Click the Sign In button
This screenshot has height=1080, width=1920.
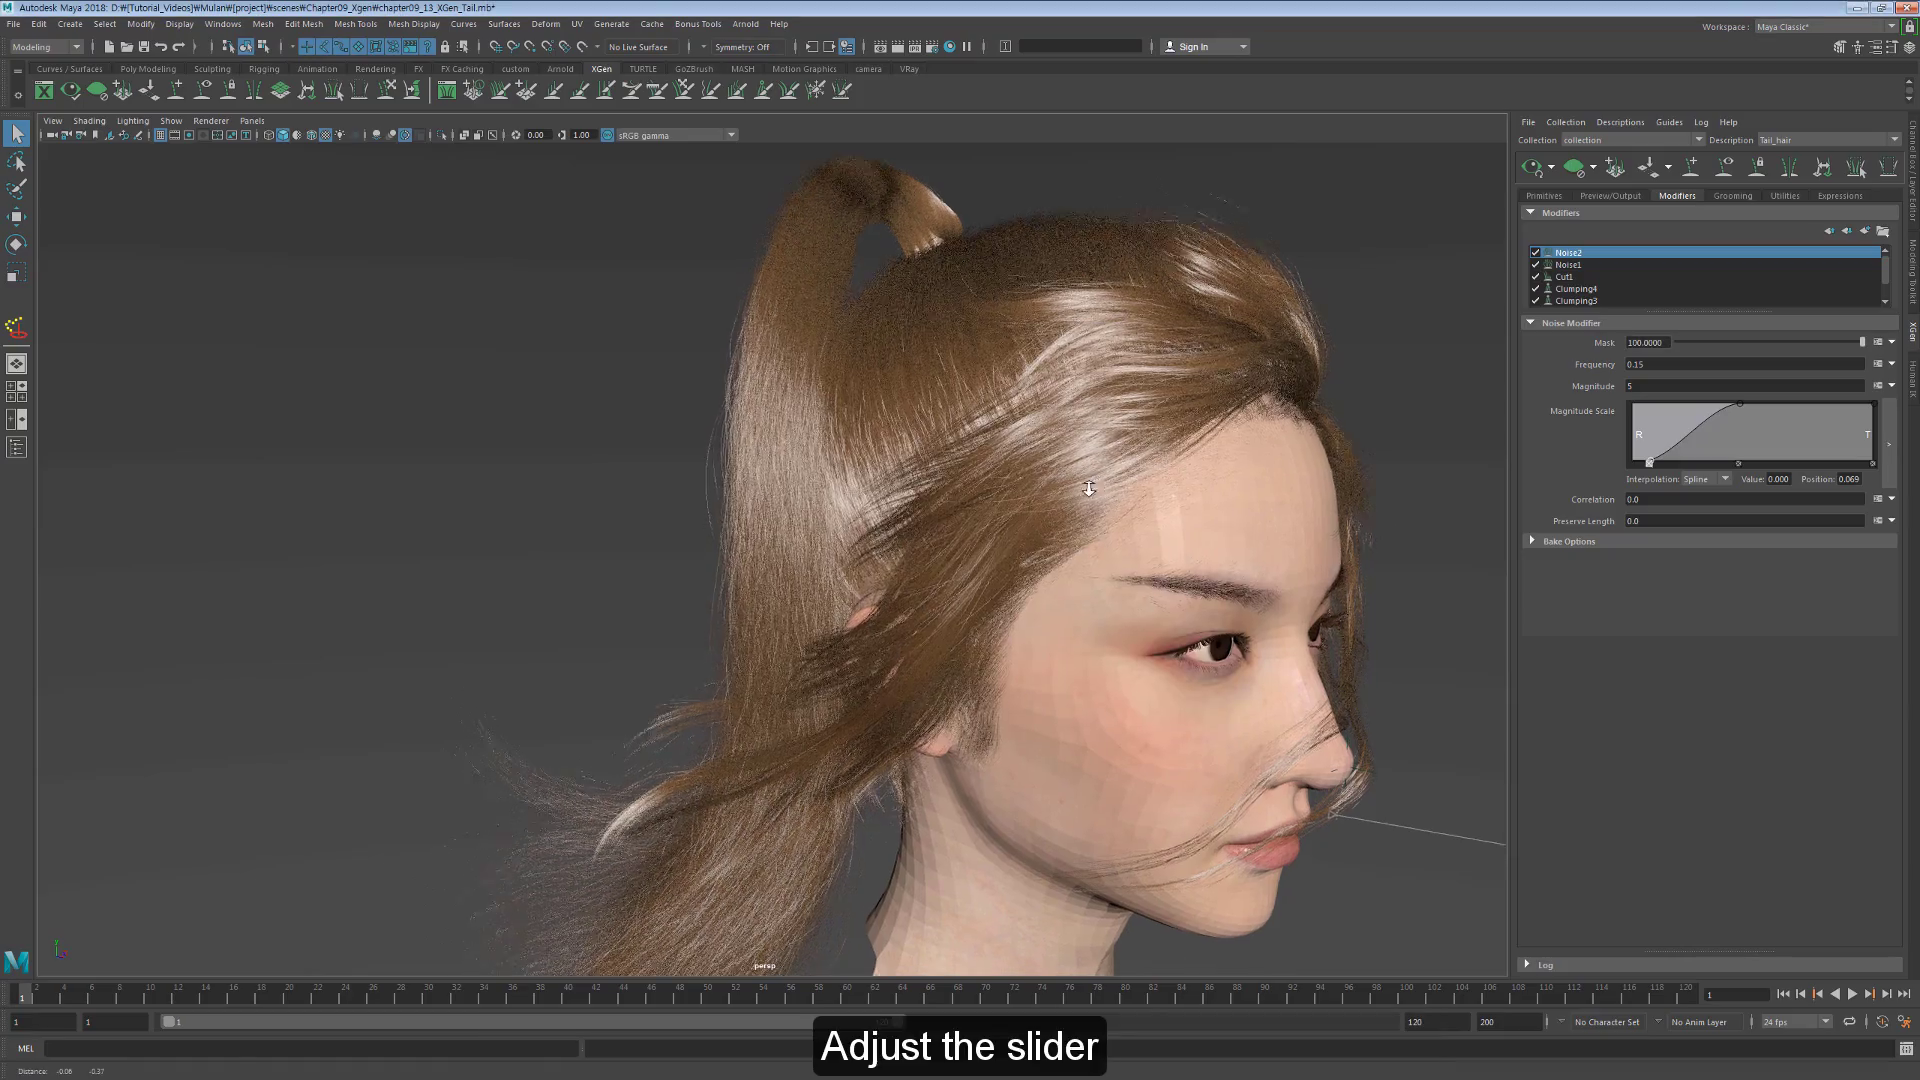click(1196, 46)
